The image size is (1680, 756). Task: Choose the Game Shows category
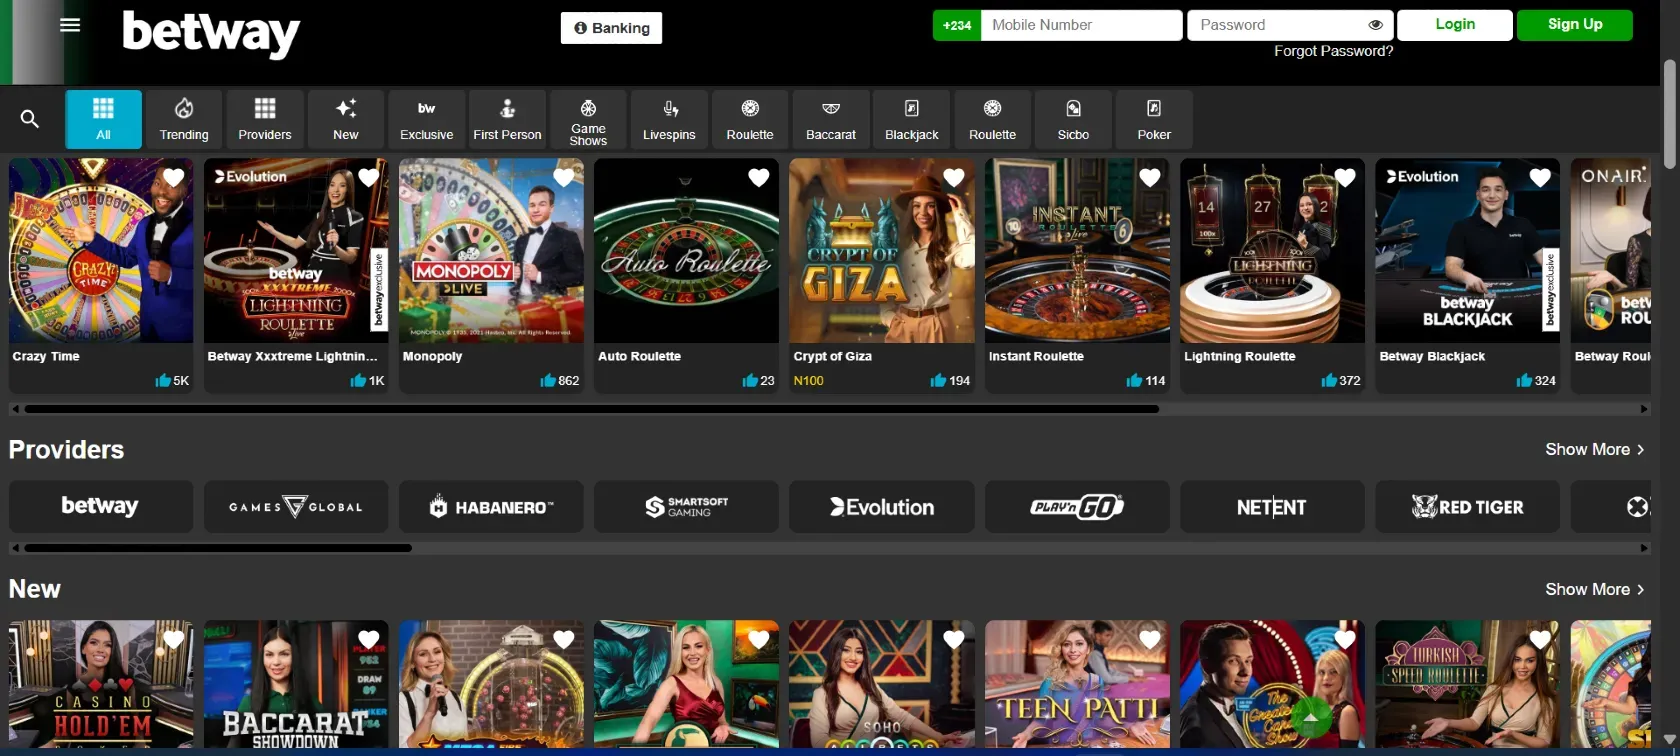(x=588, y=119)
